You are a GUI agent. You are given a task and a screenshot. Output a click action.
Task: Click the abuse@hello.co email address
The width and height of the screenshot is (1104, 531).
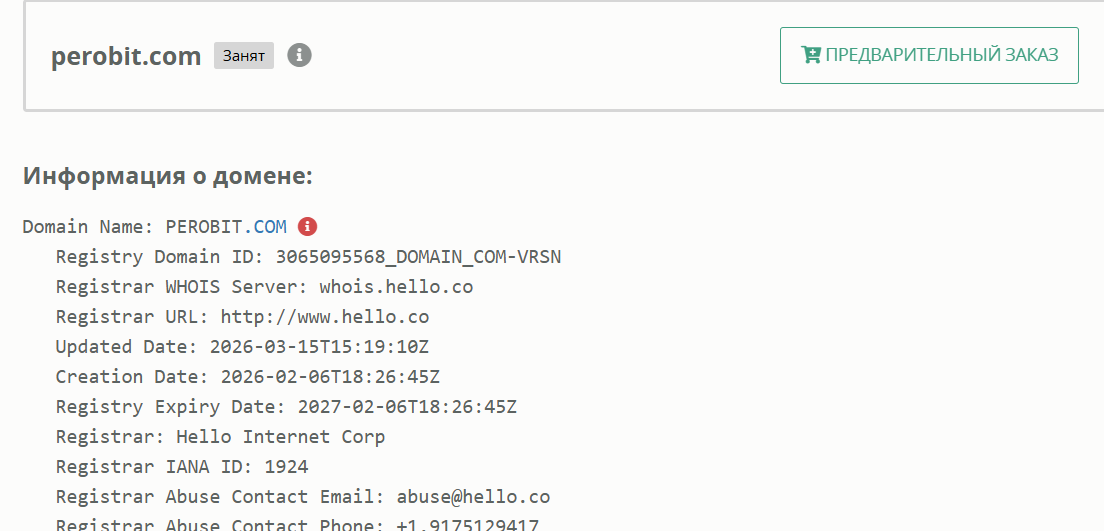pyautogui.click(x=473, y=497)
